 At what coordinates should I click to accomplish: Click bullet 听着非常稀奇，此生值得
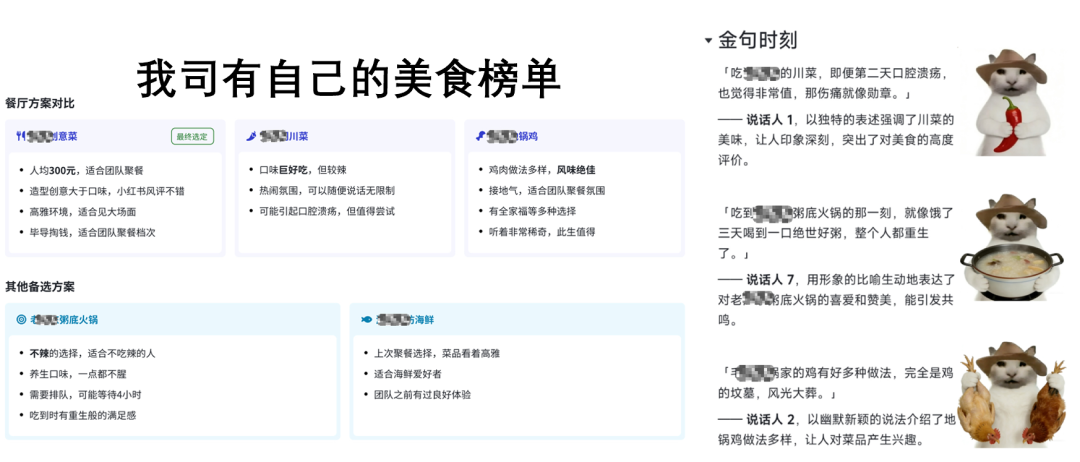coord(542,232)
